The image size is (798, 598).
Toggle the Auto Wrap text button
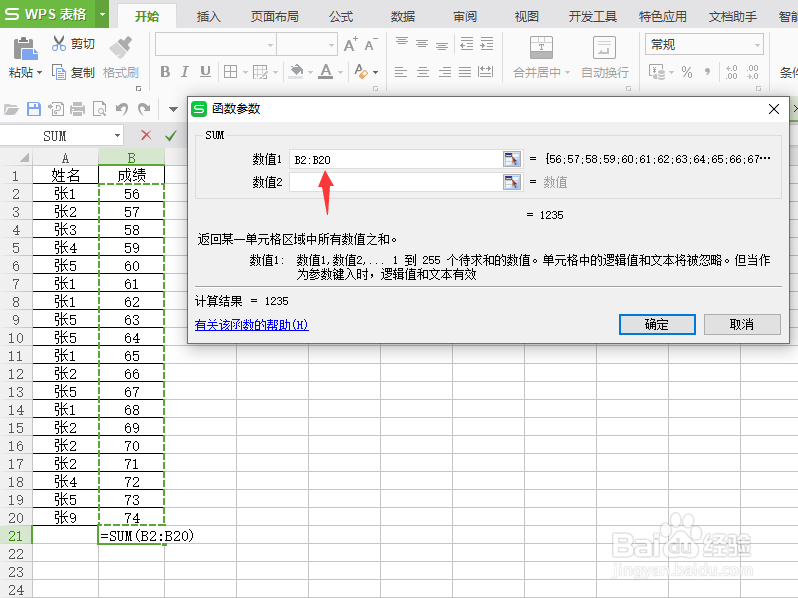[605, 56]
